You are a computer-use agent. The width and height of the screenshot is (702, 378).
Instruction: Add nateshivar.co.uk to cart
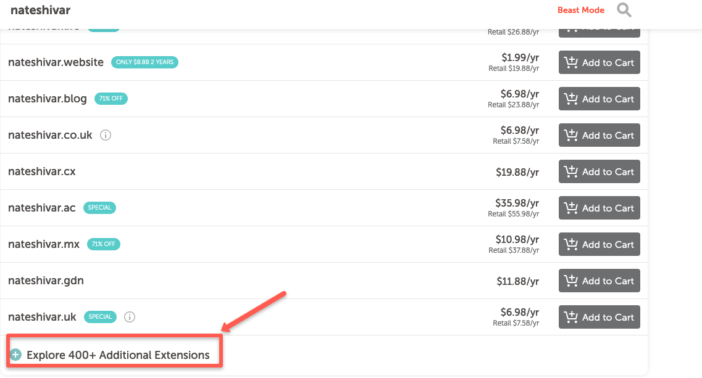coord(599,135)
